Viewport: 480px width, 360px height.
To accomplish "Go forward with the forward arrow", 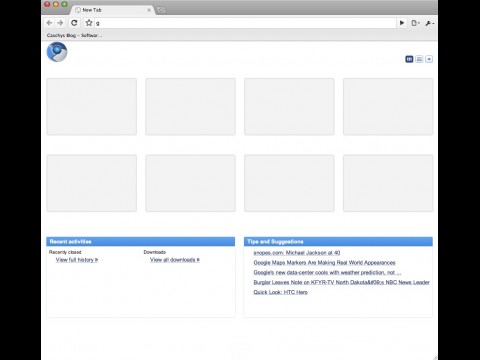I will pos(60,23).
